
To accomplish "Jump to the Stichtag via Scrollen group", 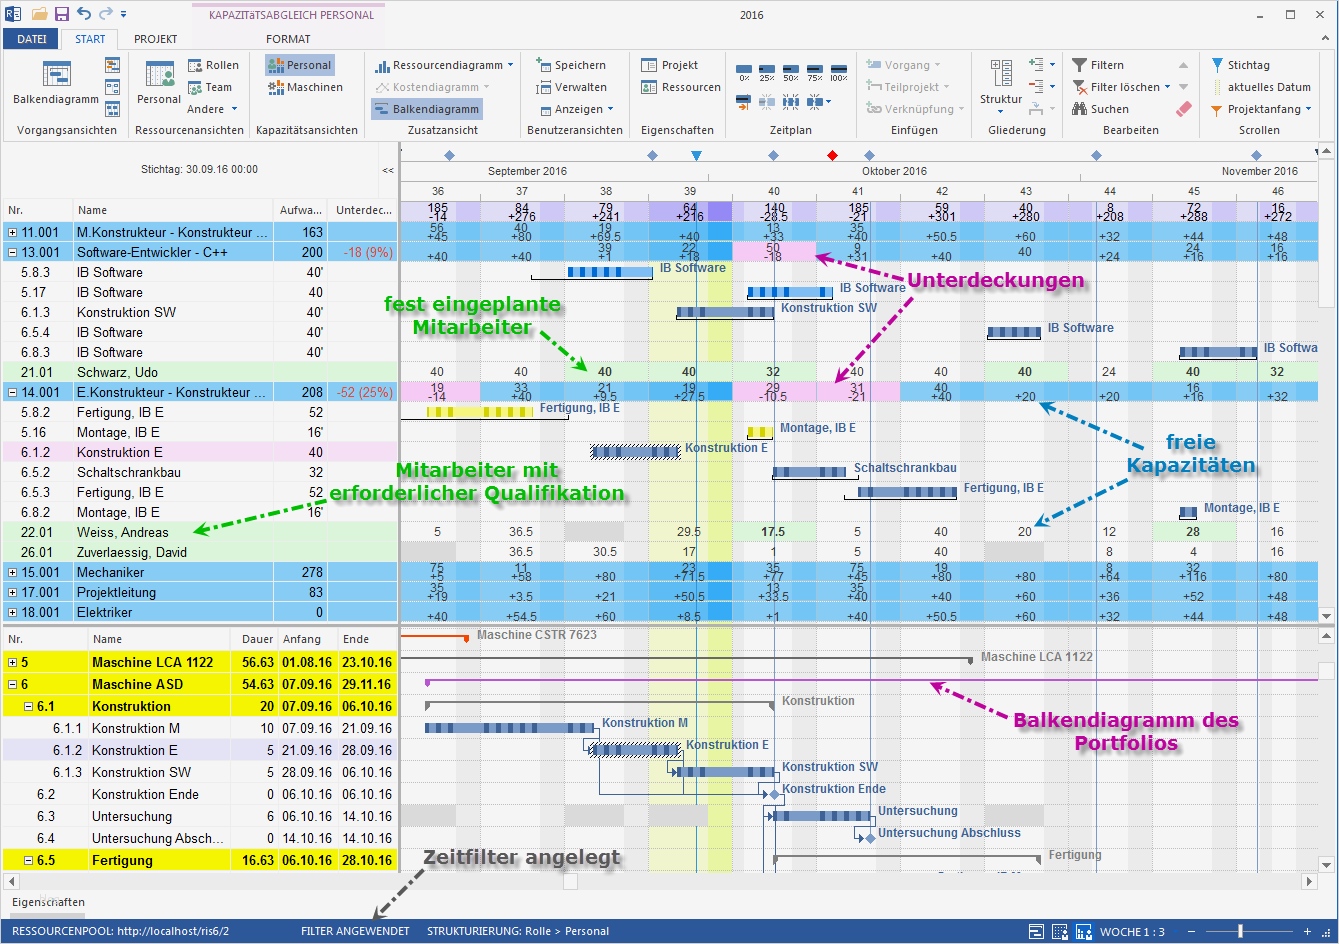I will tap(1246, 65).
